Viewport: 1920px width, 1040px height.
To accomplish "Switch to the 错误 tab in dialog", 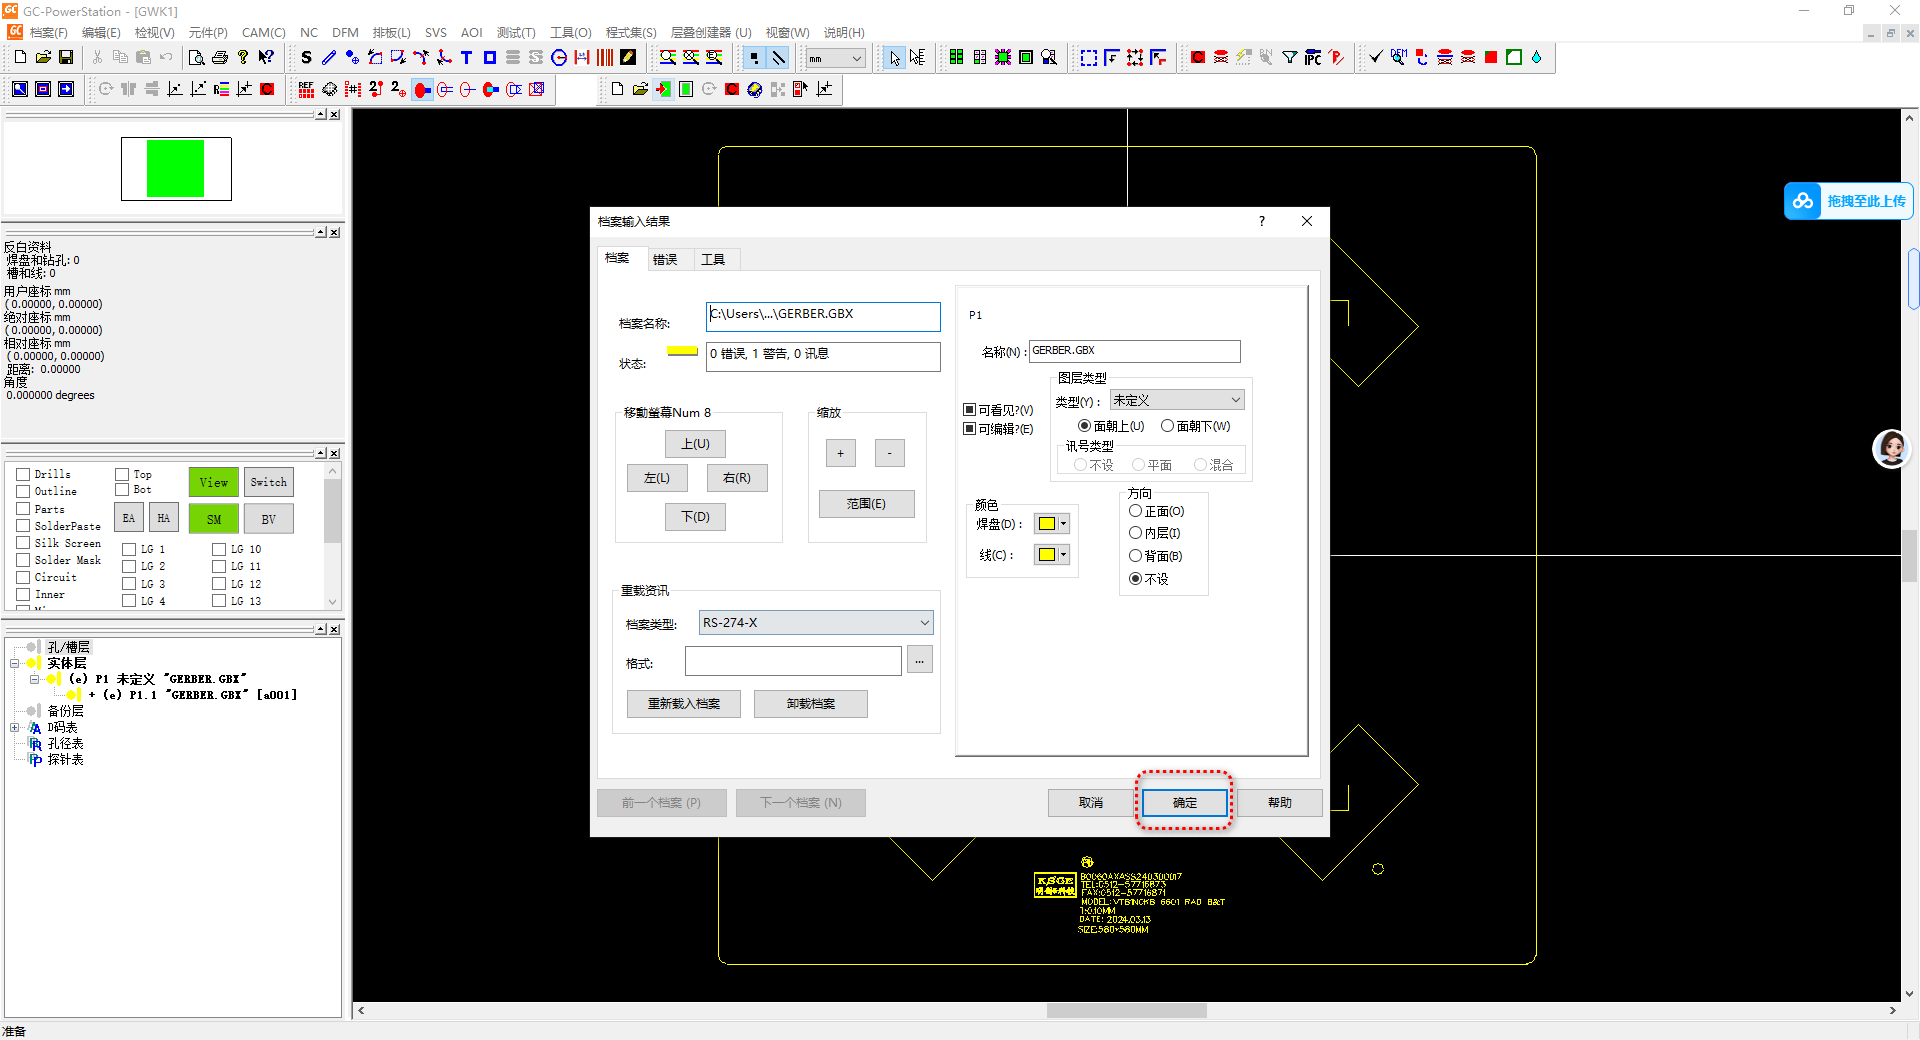I will (665, 260).
